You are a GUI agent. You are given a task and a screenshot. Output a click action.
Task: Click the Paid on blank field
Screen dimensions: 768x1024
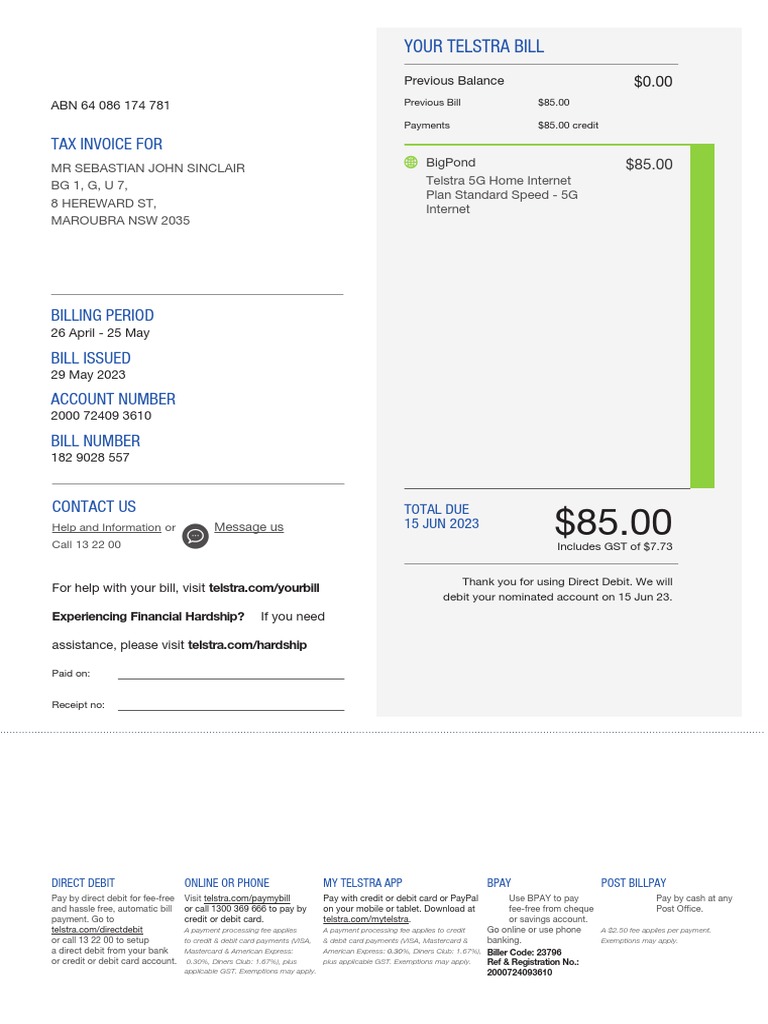point(230,673)
